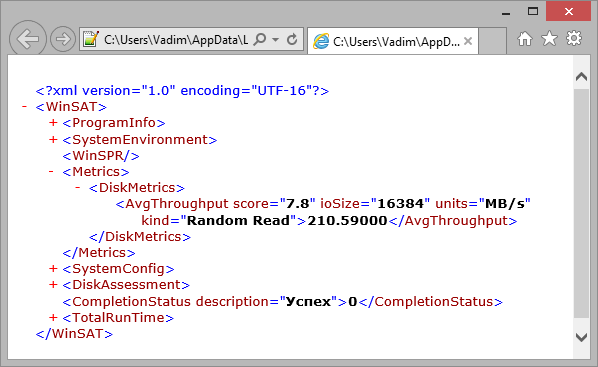Viewport: 598px width, 367px height.
Task: Collapse the Metrics node
Action: (x=51, y=172)
